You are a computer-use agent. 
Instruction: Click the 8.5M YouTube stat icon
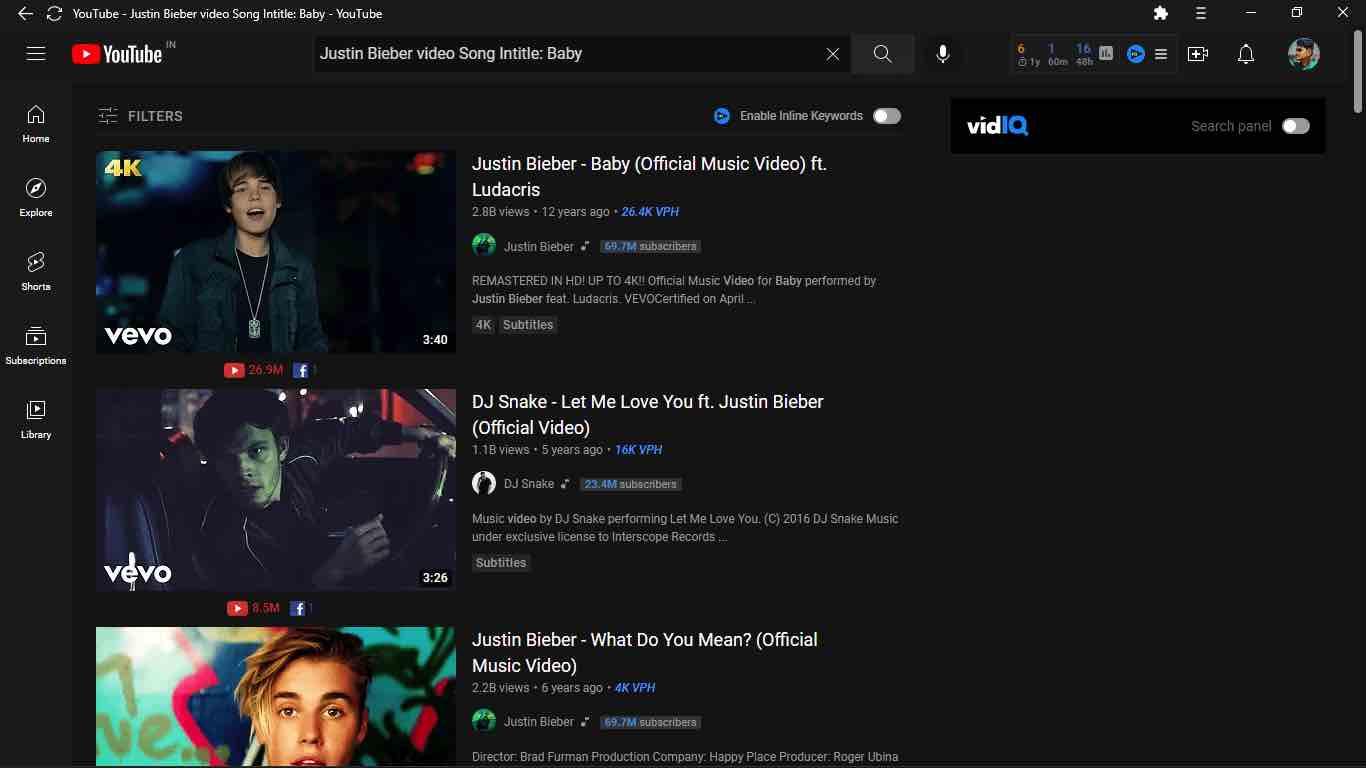(237, 608)
